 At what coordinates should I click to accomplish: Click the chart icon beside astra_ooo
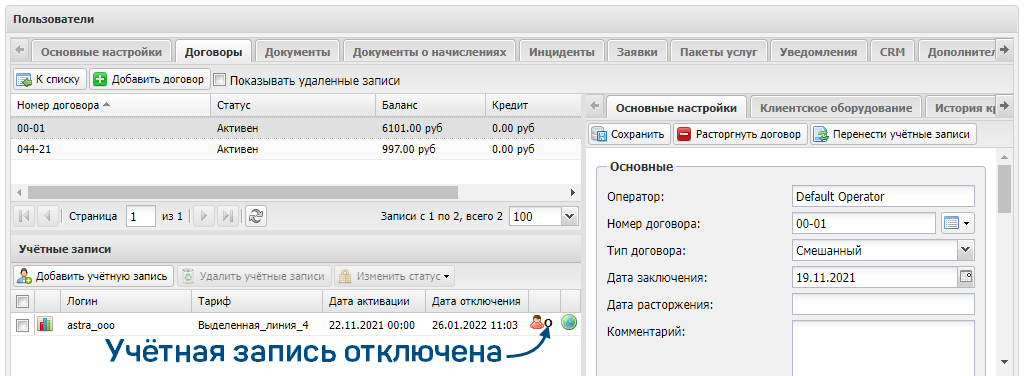pos(46,324)
